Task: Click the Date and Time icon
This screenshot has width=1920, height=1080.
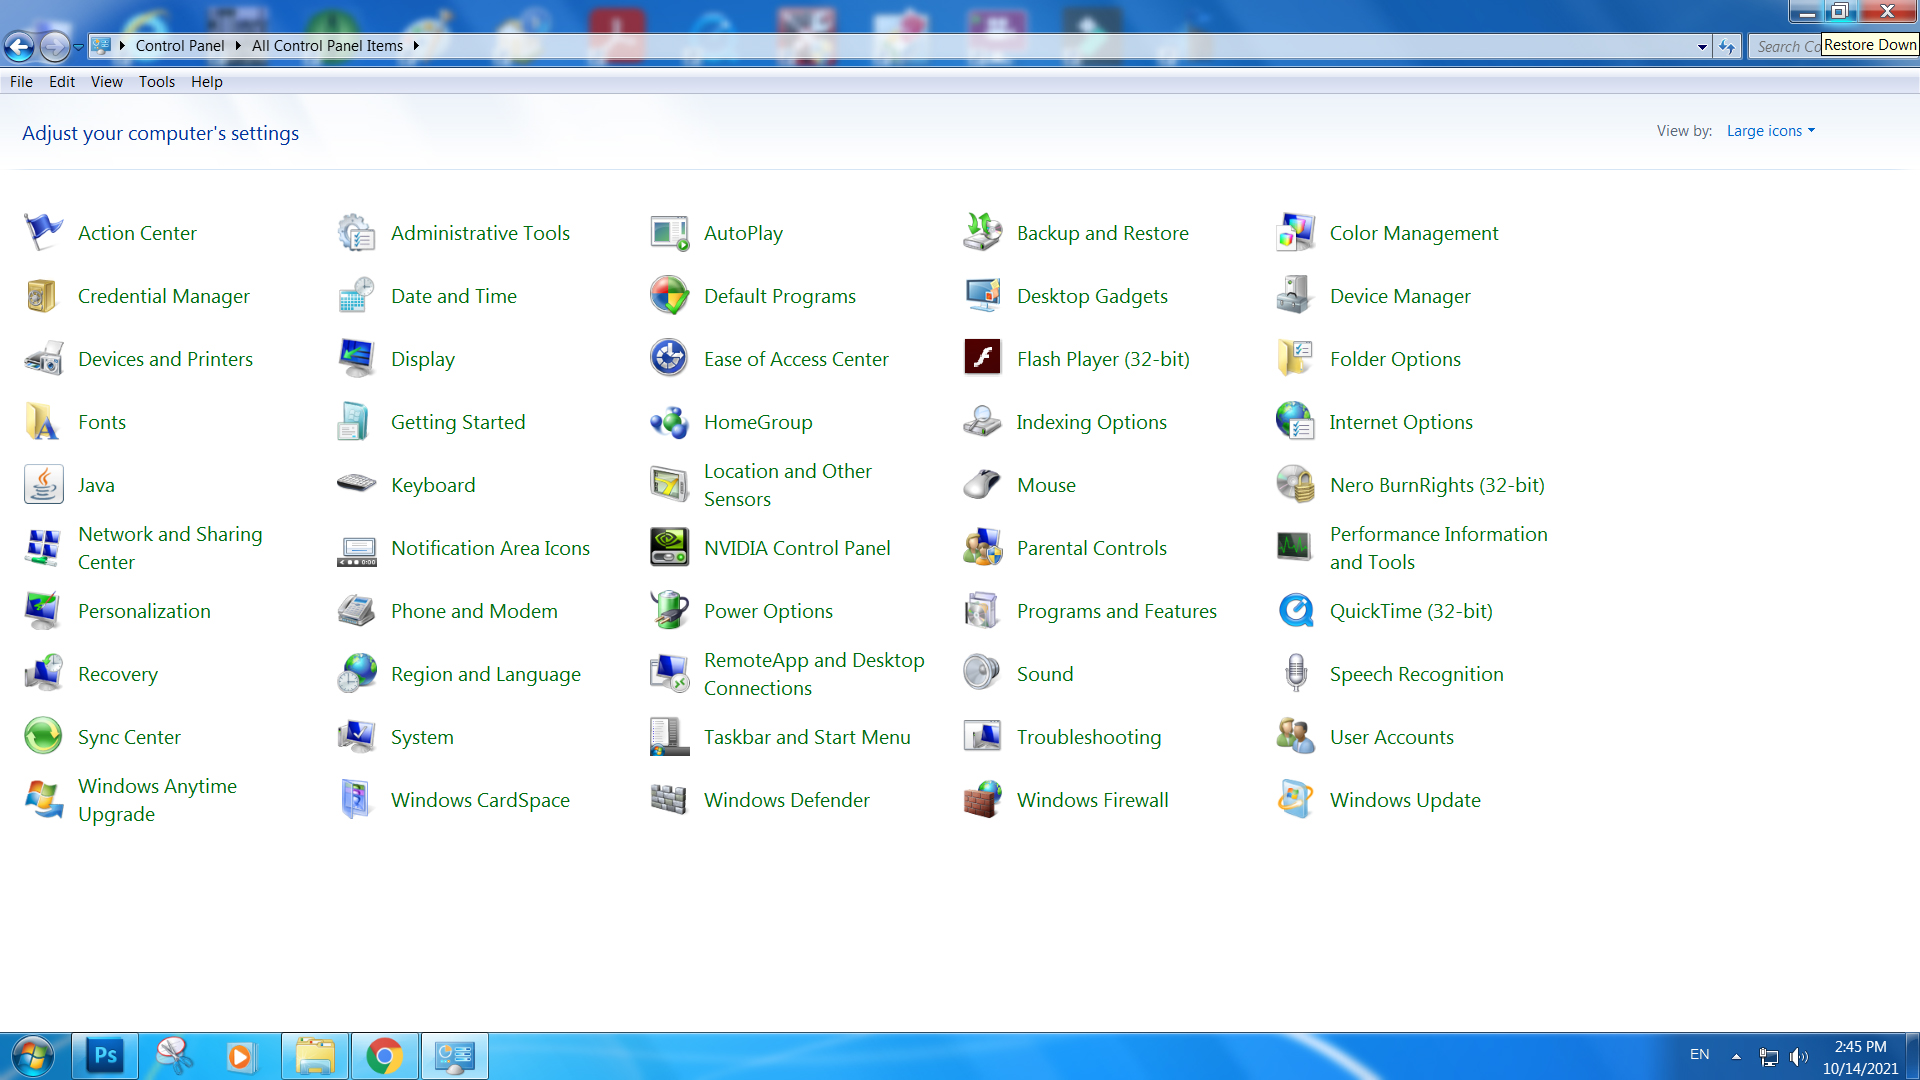Action: click(x=357, y=295)
